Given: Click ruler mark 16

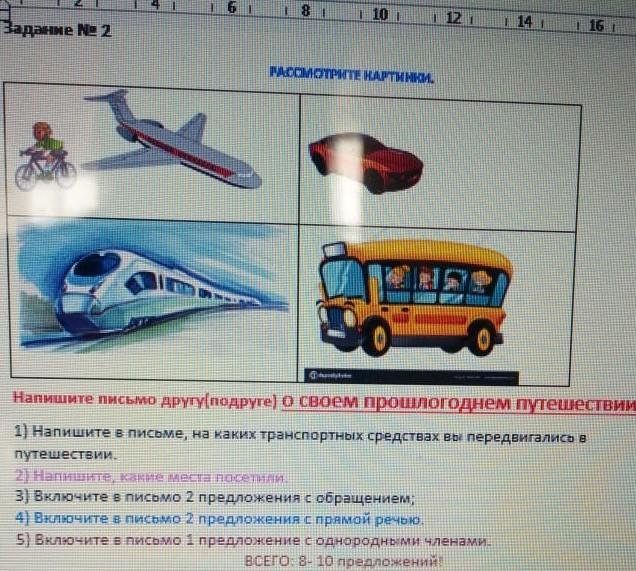Looking at the screenshot, I should point(596,26).
